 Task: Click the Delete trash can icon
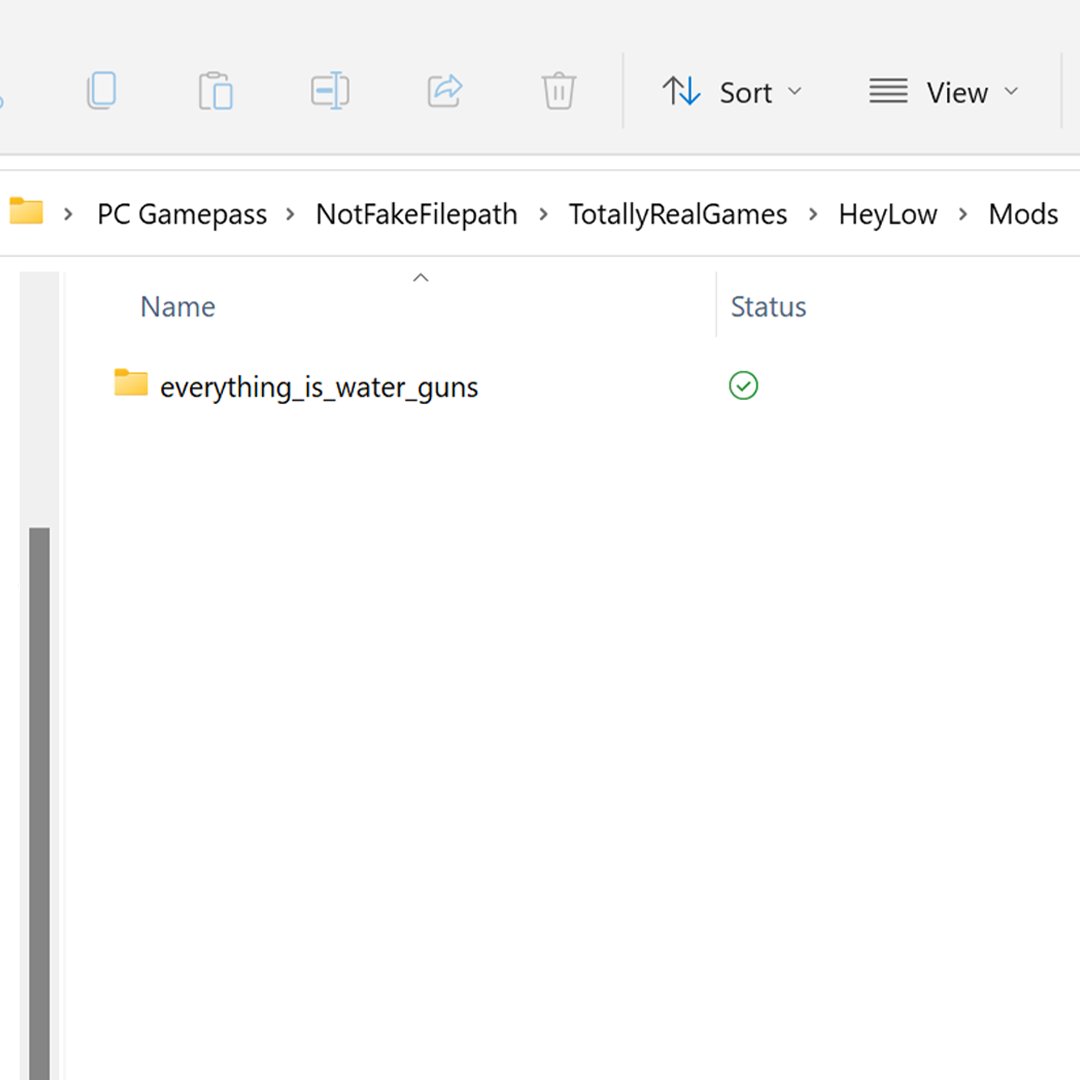(x=559, y=90)
